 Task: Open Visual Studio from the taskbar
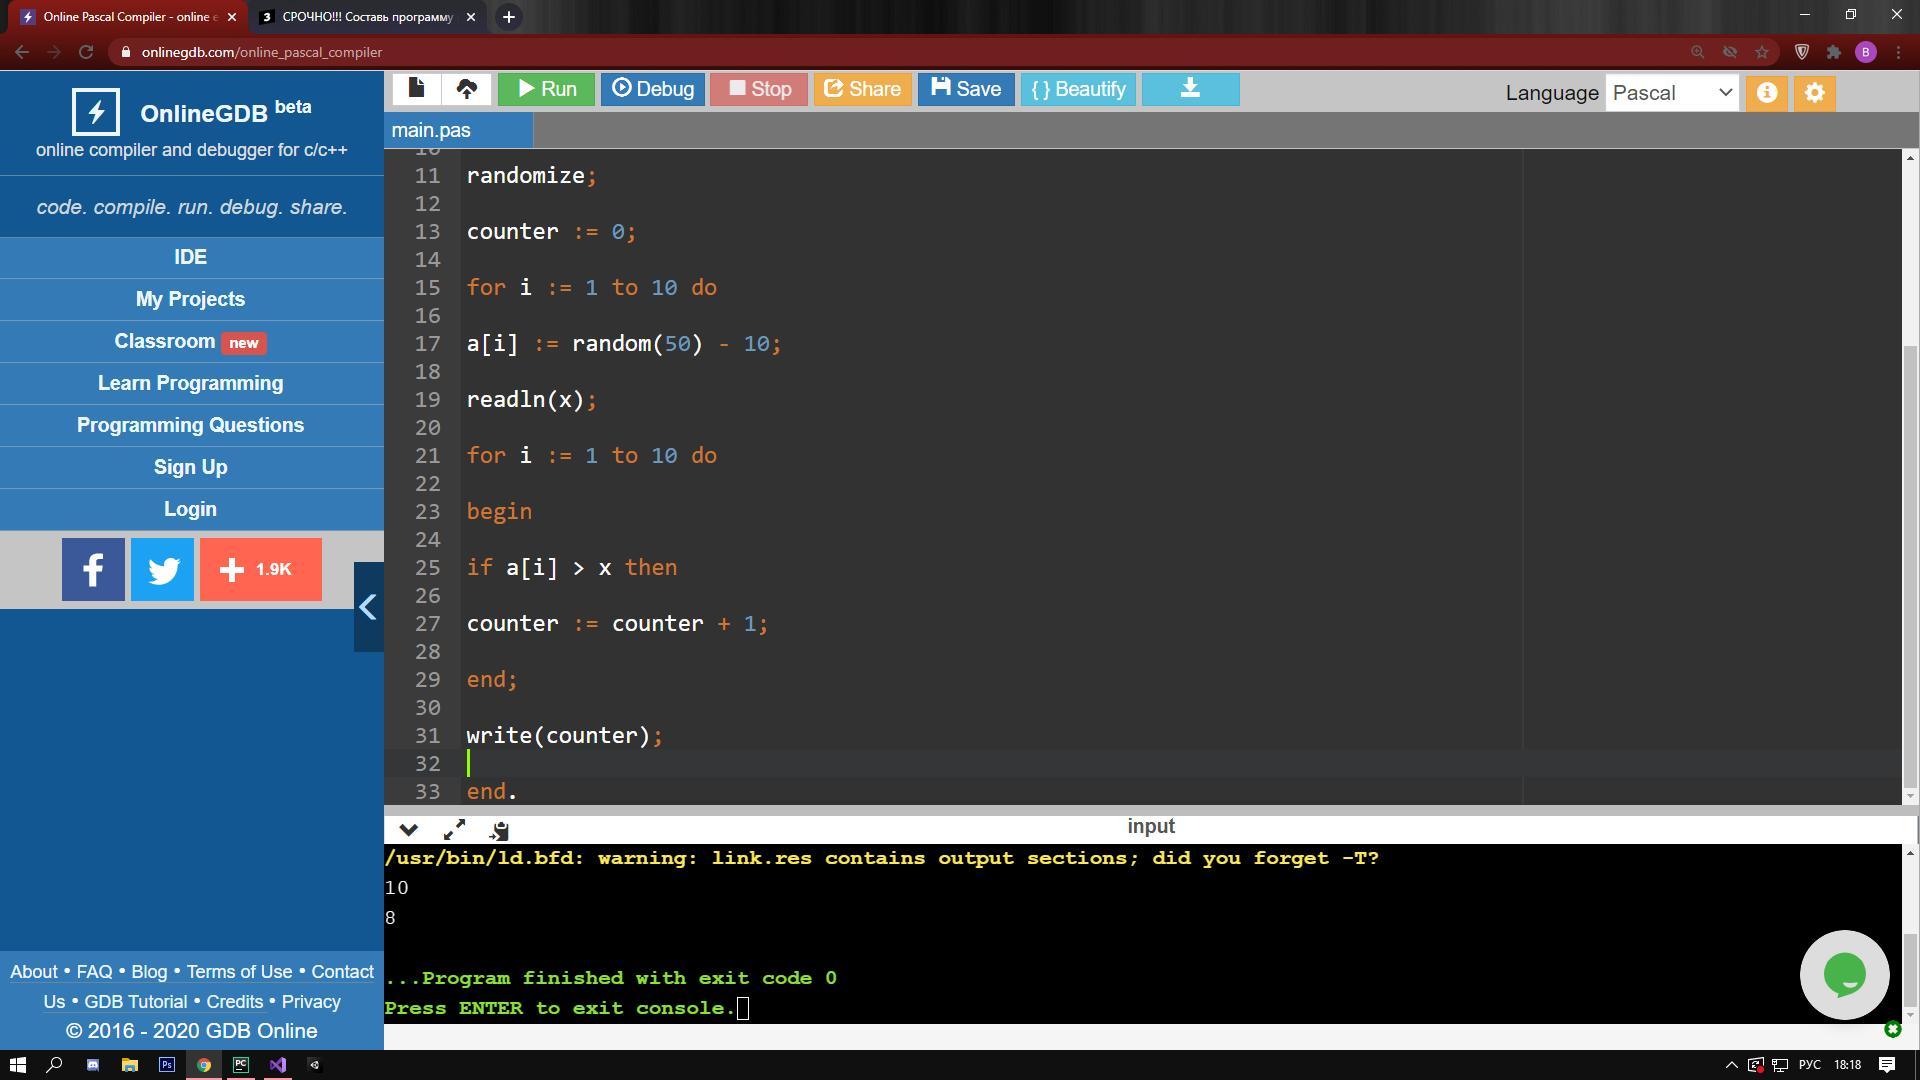click(277, 1065)
